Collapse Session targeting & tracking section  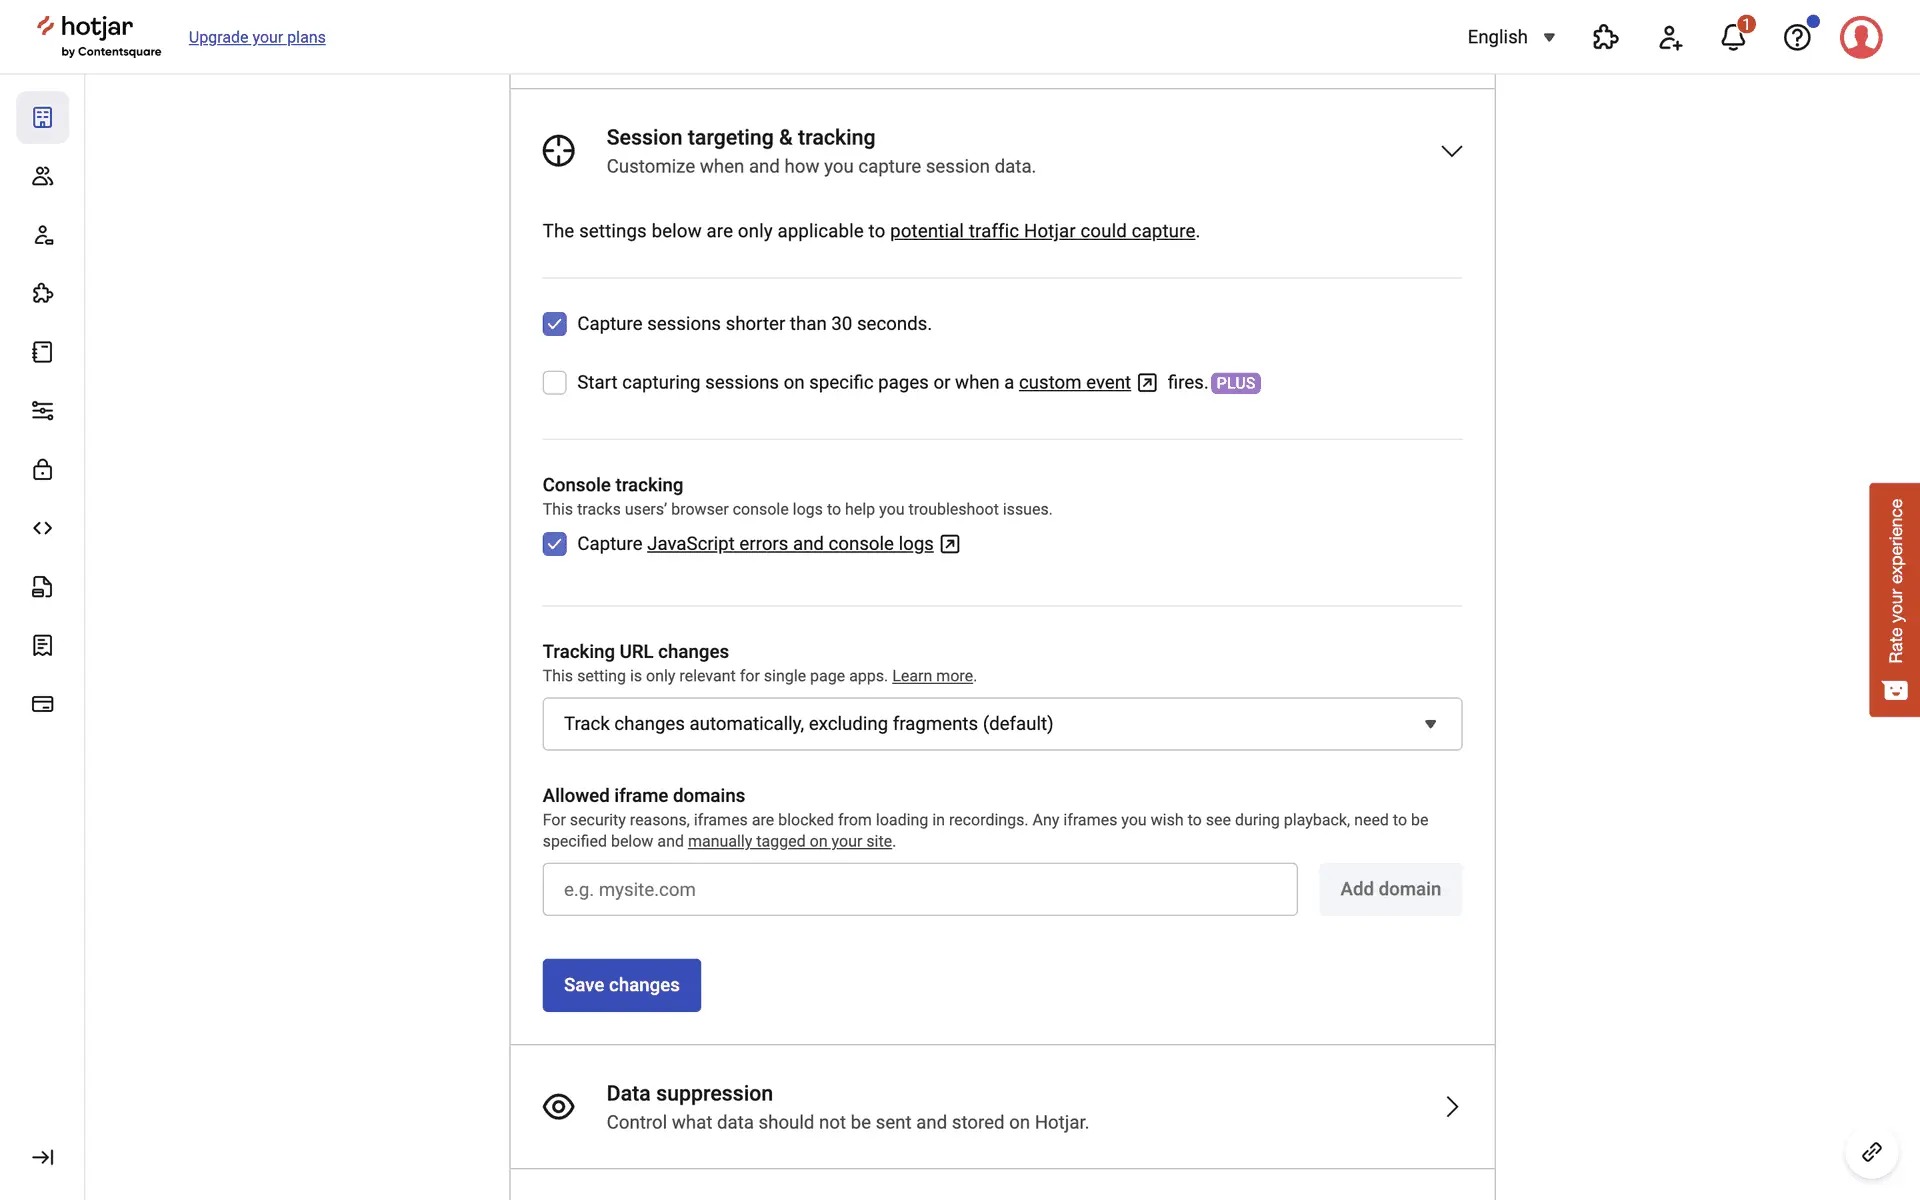[1451, 151]
